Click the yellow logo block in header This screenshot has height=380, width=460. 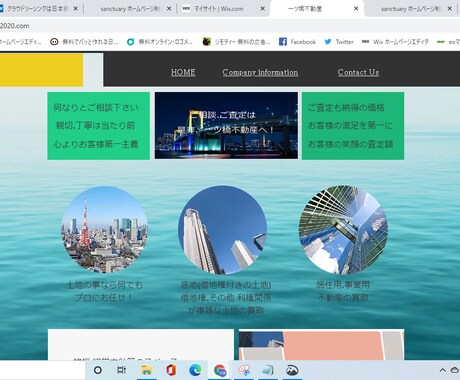pyautogui.click(x=41, y=70)
